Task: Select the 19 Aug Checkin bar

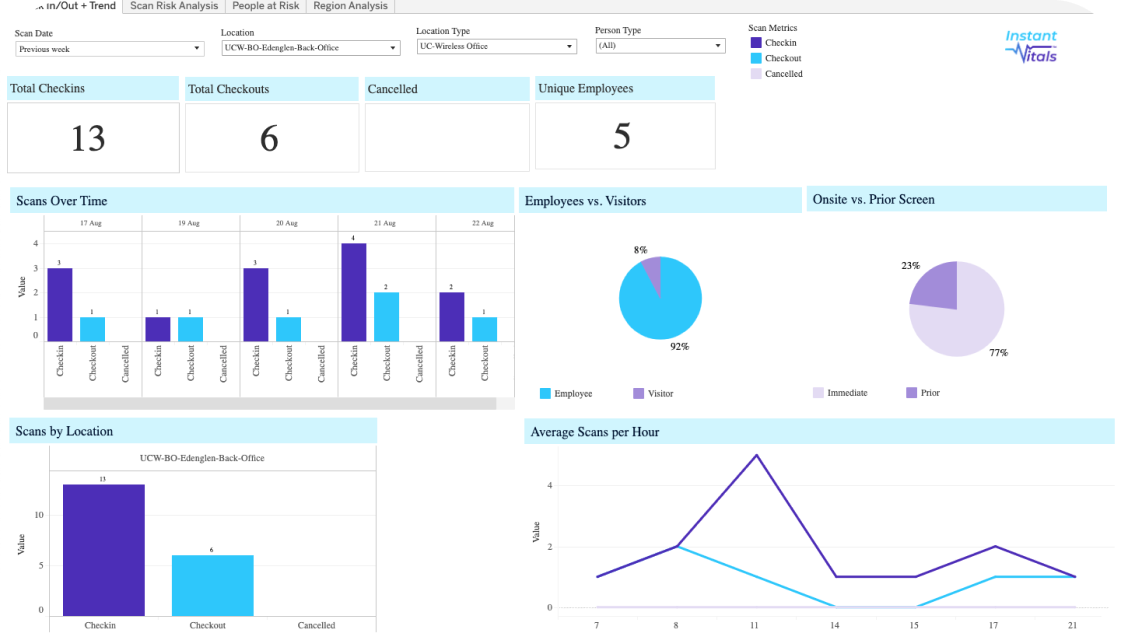Action: coord(158,329)
